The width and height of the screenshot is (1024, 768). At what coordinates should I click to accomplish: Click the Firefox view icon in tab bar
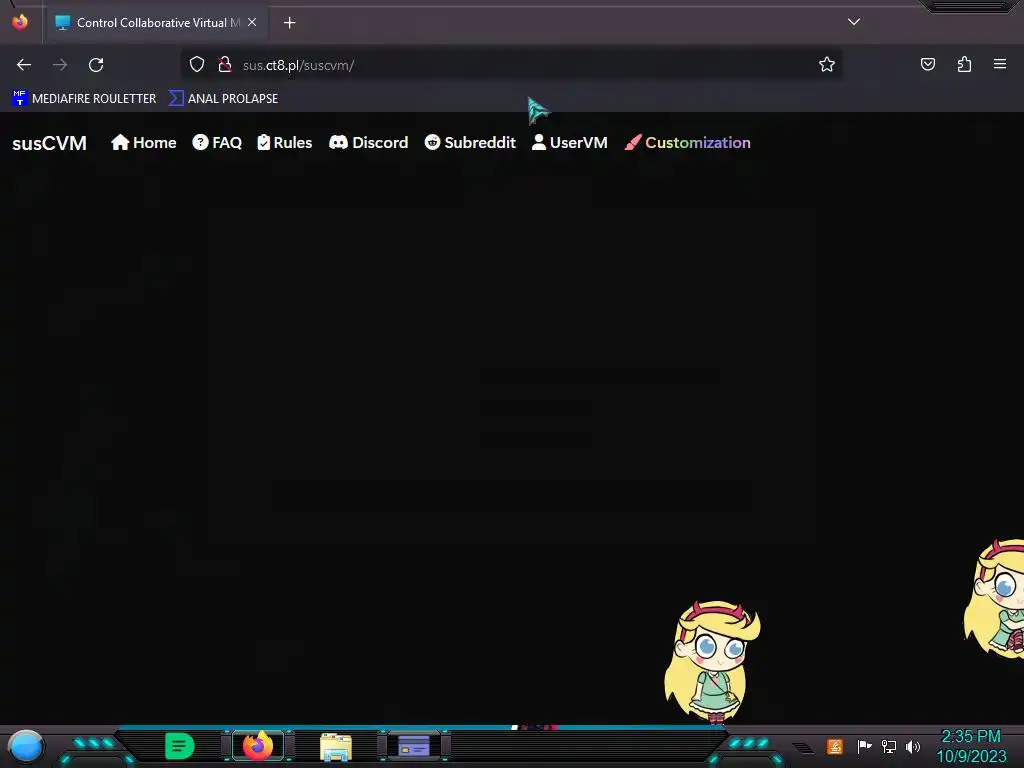20,22
